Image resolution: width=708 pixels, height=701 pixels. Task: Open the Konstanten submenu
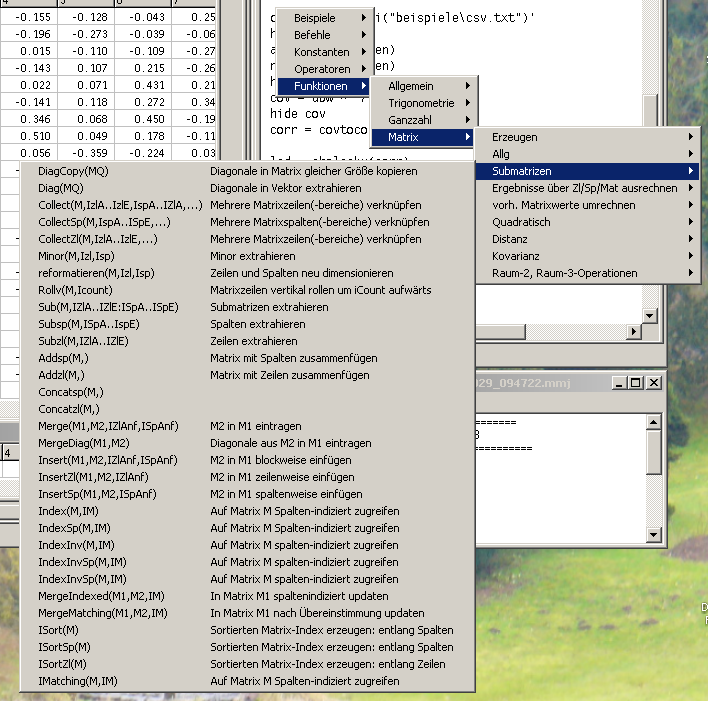325,52
